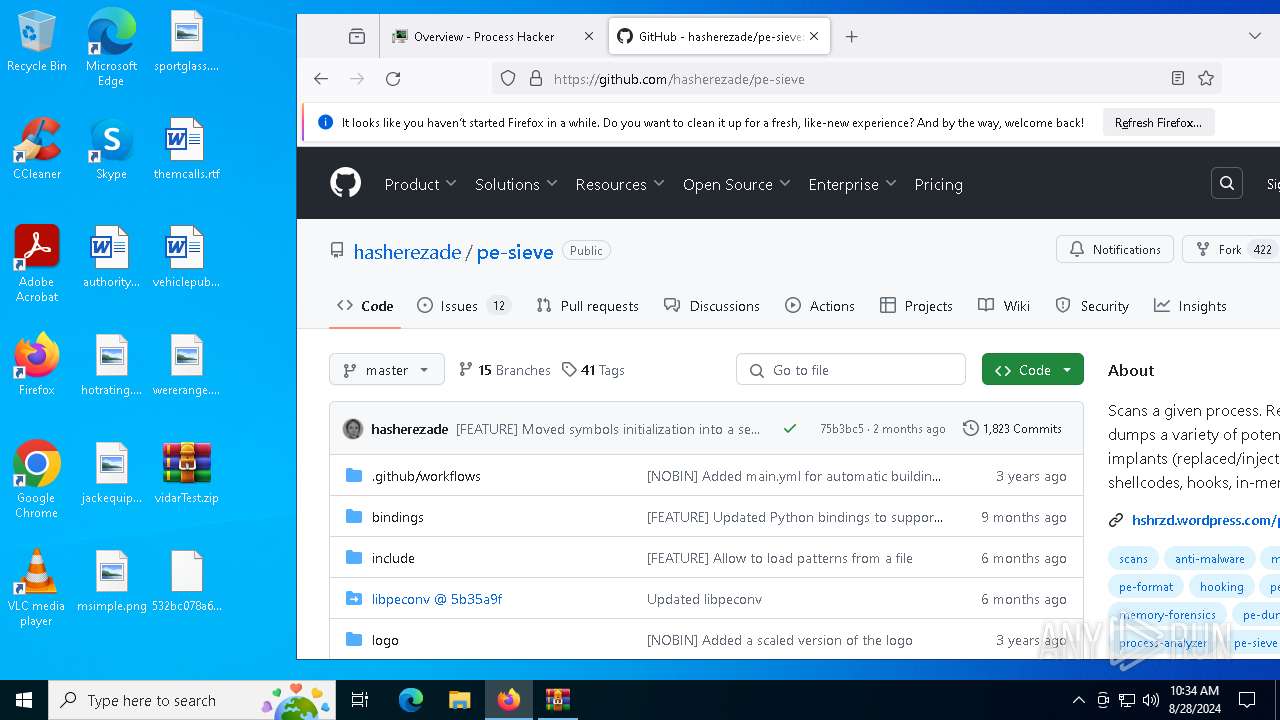Open Firefox View icon in tab bar
This screenshot has height=720, width=1280.
click(357, 36)
